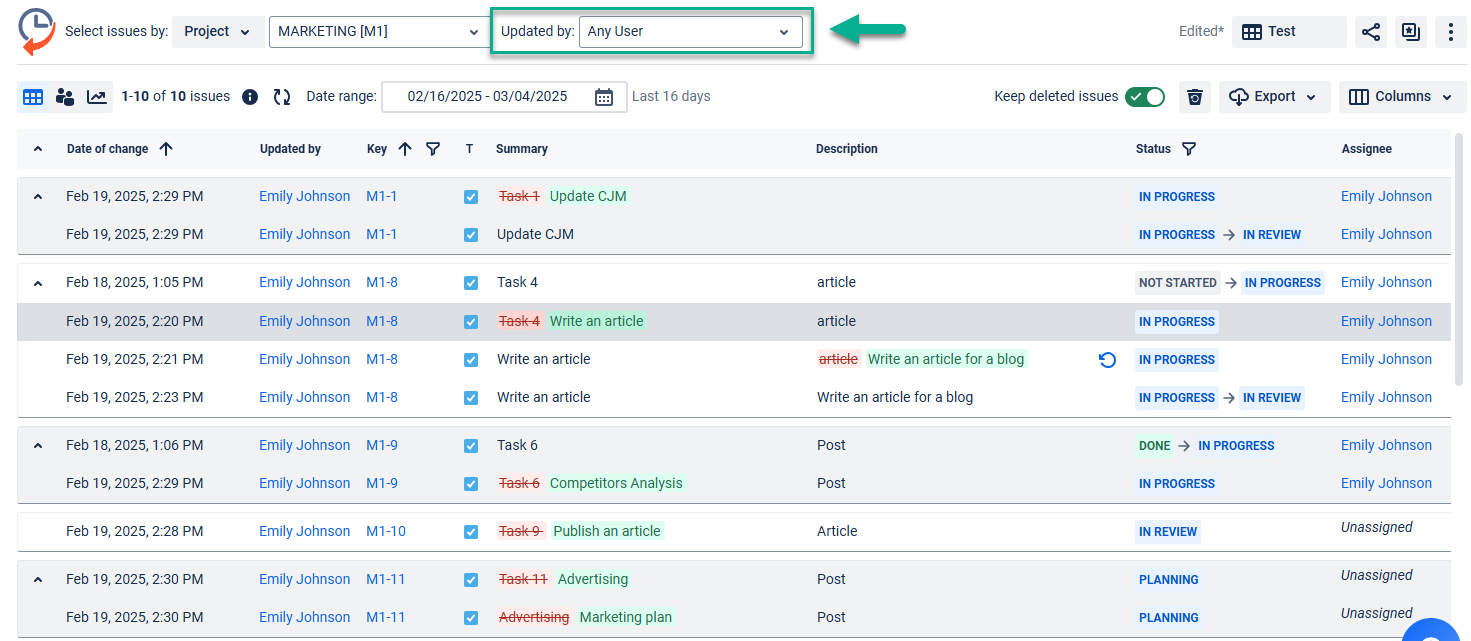
Task: Open the Columns dropdown
Action: 1402,97
